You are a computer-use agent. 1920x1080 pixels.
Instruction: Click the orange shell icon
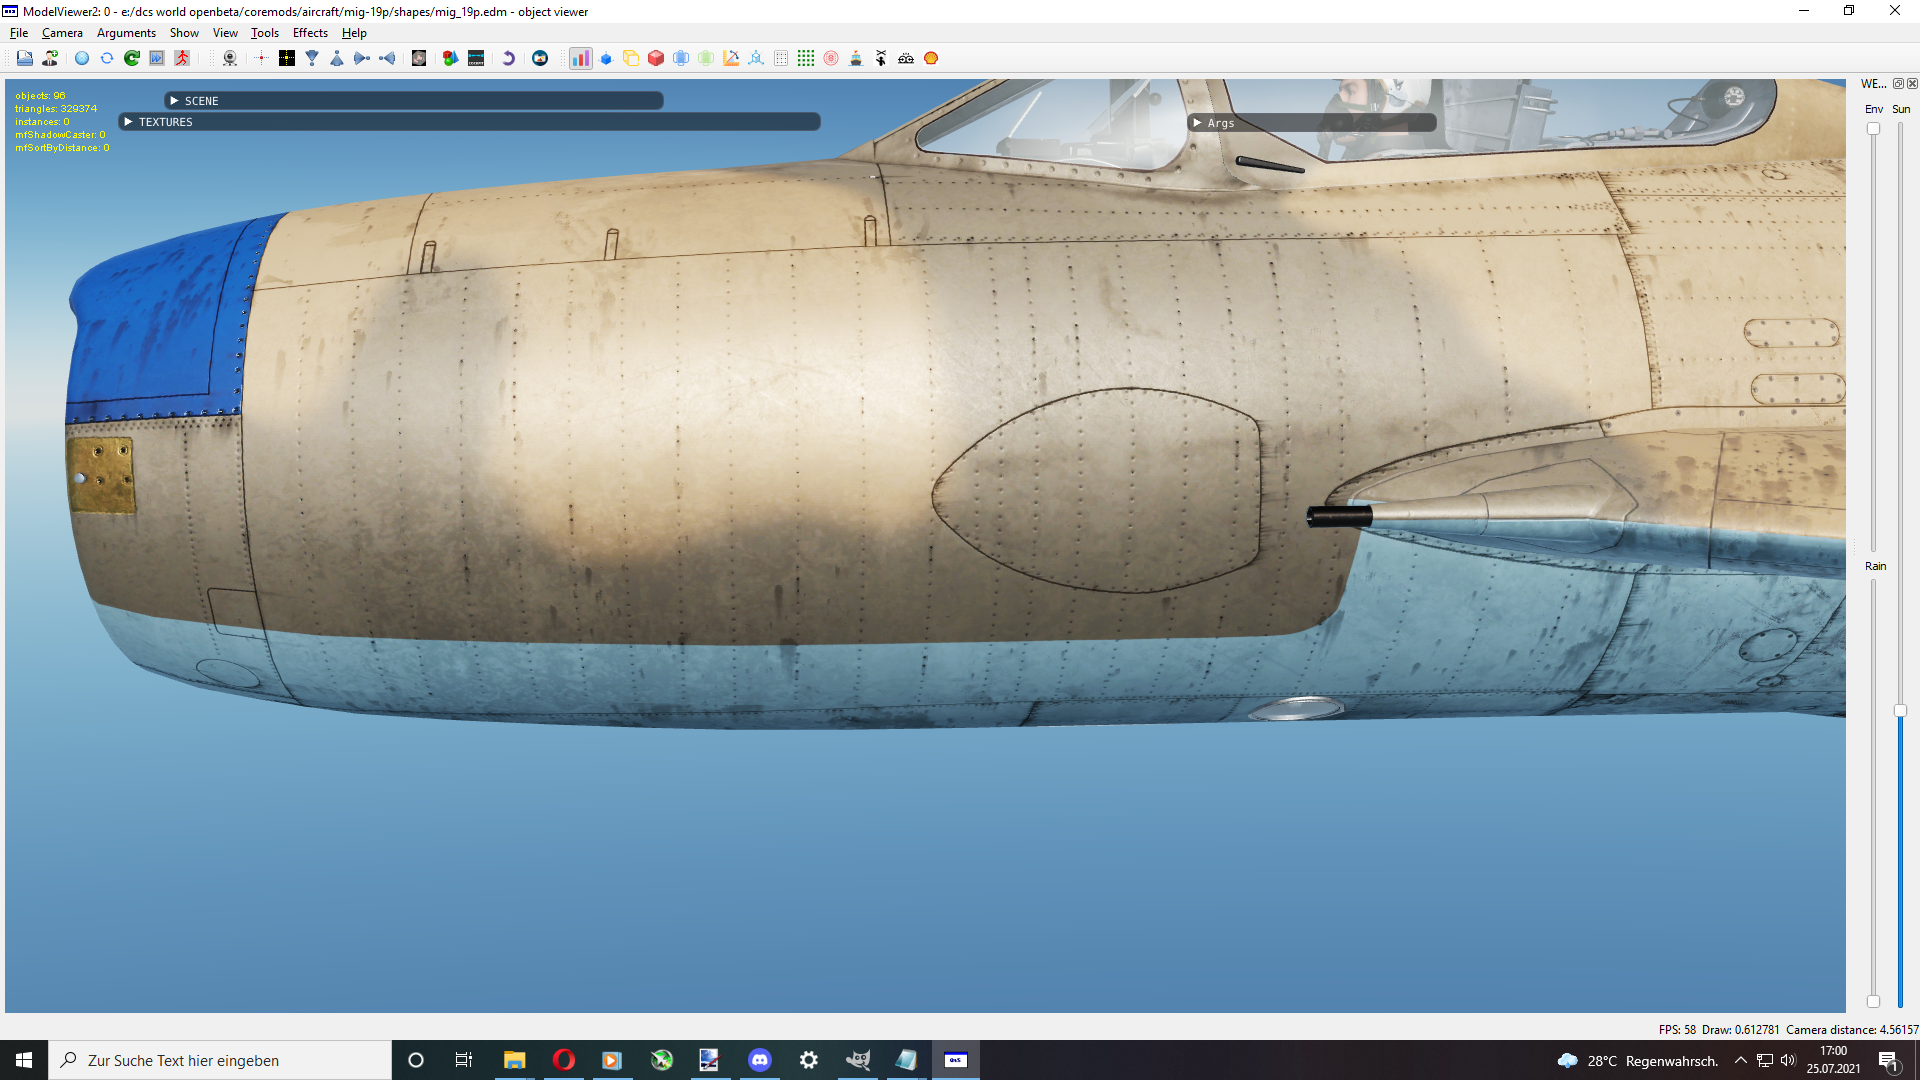931,58
